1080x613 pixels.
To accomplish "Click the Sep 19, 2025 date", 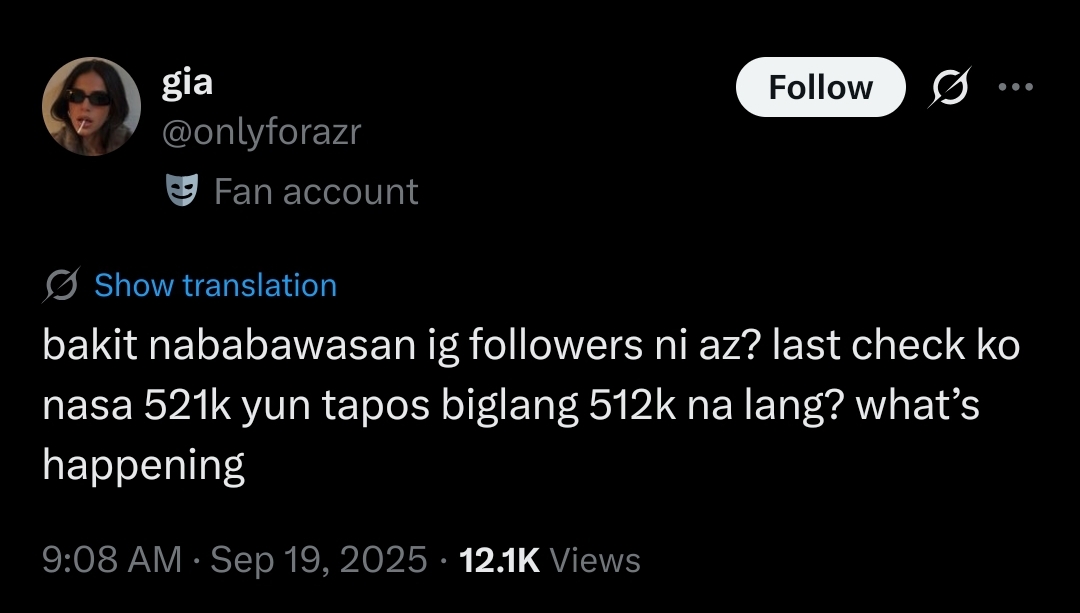I will pyautogui.click(x=318, y=559).
